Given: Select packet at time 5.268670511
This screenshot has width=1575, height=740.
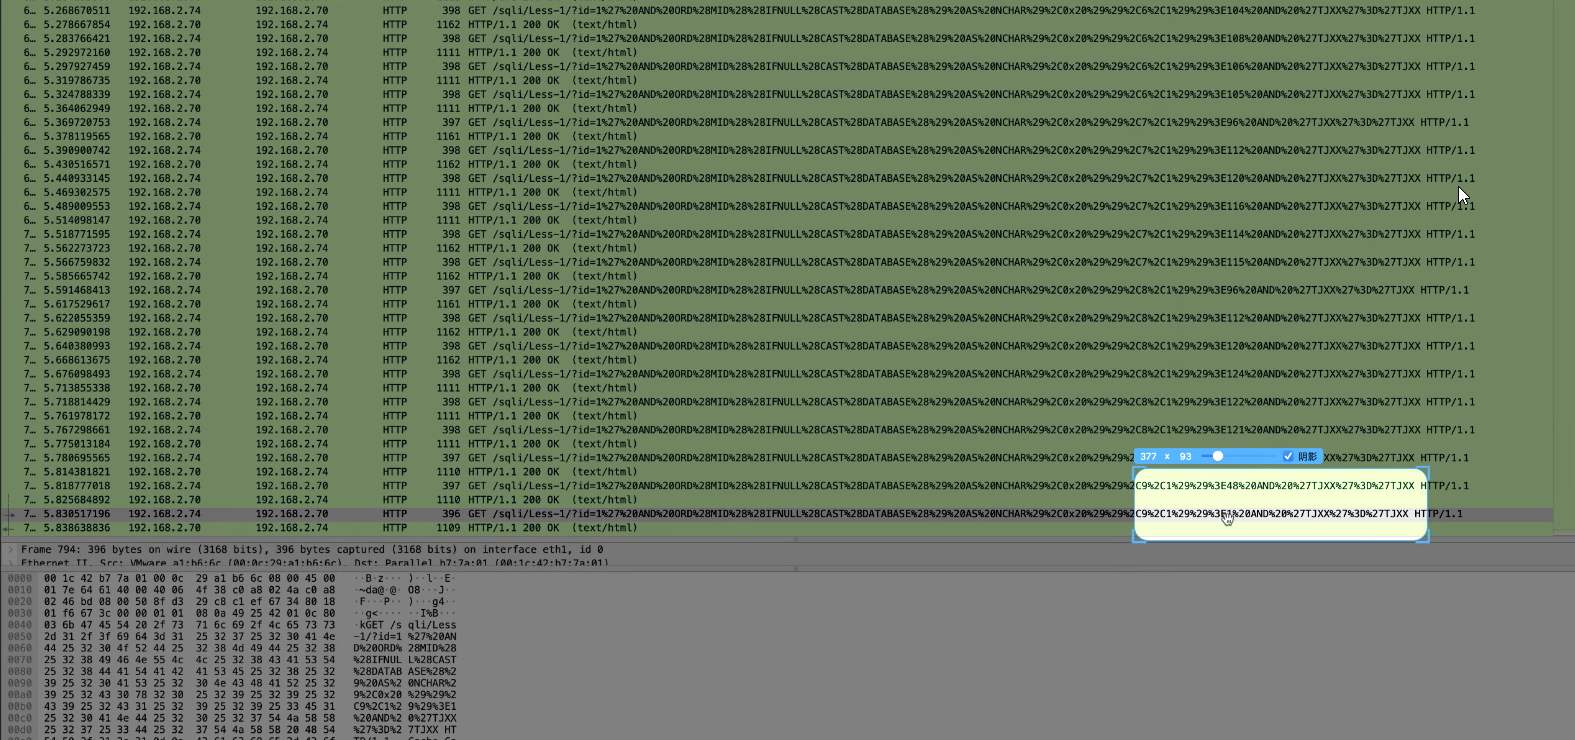Looking at the screenshot, I should (777, 10).
